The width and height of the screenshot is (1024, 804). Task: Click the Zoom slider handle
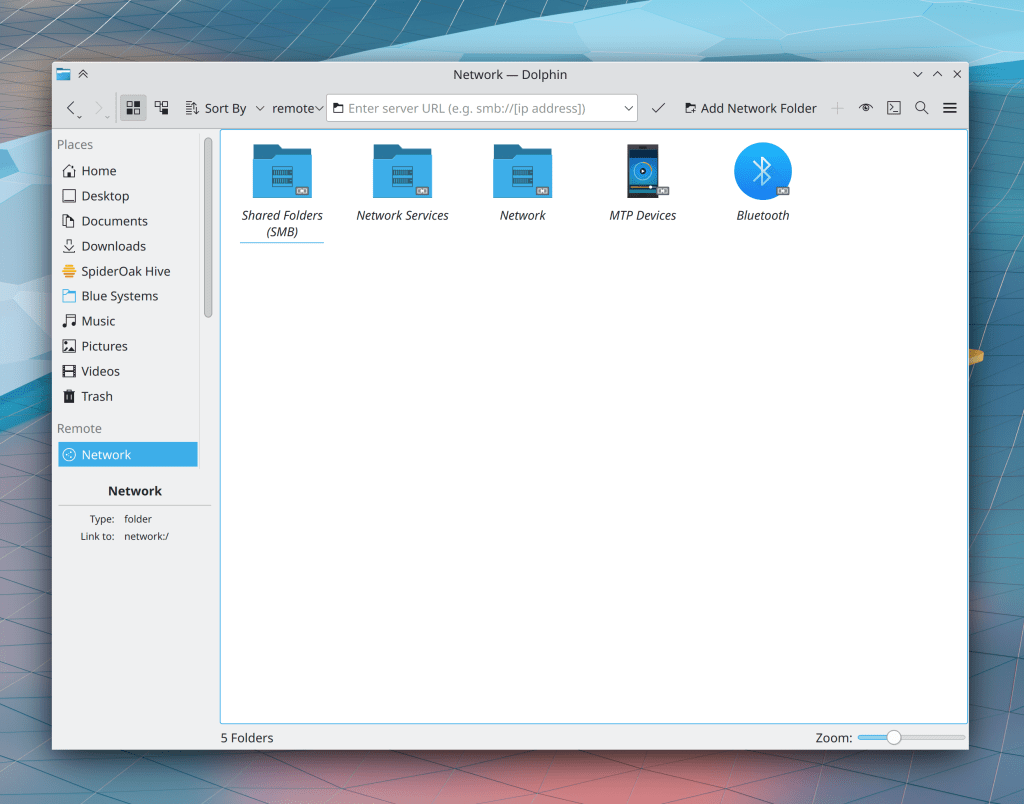894,738
